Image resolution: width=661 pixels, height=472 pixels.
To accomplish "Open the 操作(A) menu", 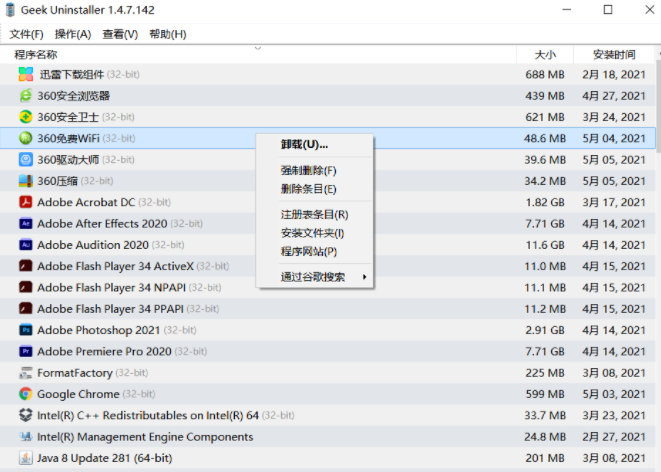I will point(73,34).
